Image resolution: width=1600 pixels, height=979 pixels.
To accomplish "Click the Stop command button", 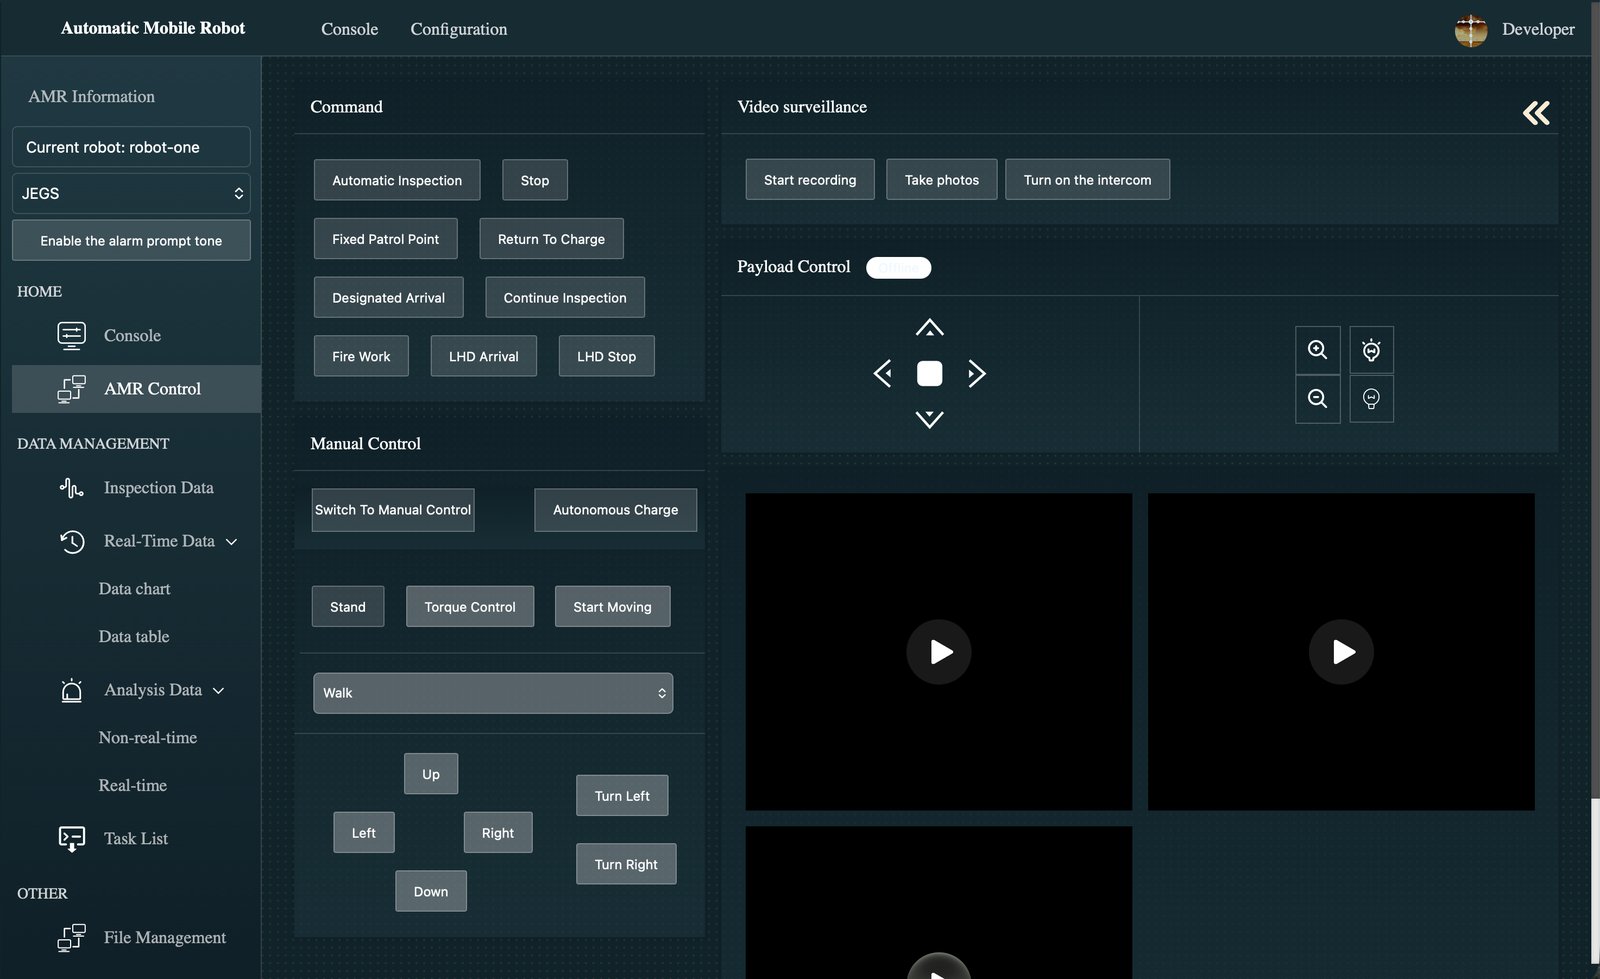I will (x=535, y=180).
